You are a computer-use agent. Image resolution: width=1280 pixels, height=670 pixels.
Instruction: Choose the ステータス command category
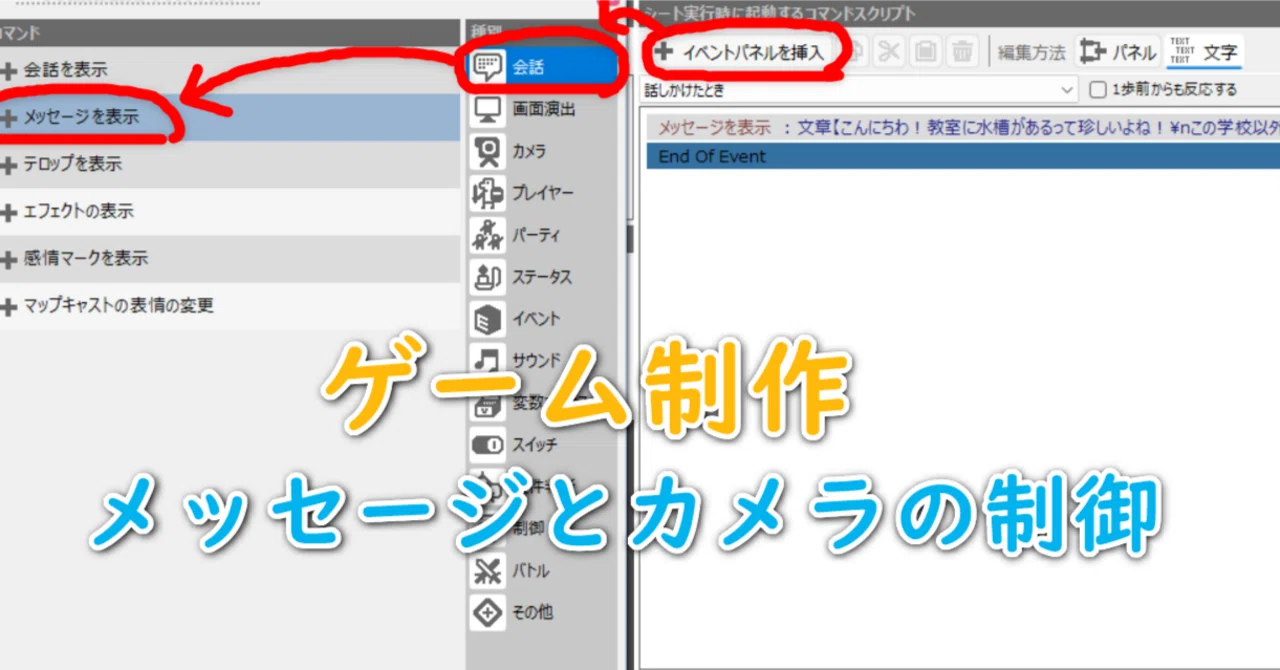(543, 277)
